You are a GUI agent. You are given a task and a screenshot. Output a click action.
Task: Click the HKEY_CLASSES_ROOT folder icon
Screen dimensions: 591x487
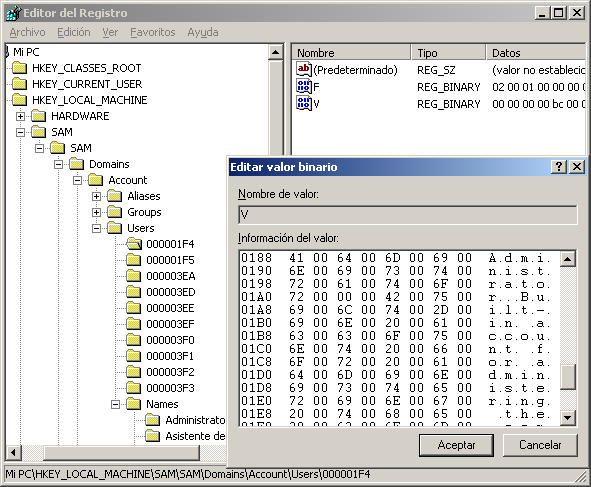(20, 68)
